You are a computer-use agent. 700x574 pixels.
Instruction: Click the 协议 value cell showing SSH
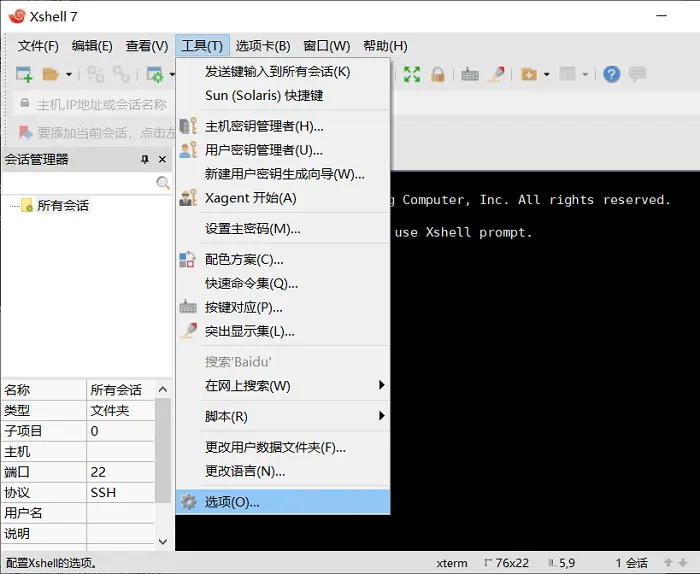tap(120, 492)
